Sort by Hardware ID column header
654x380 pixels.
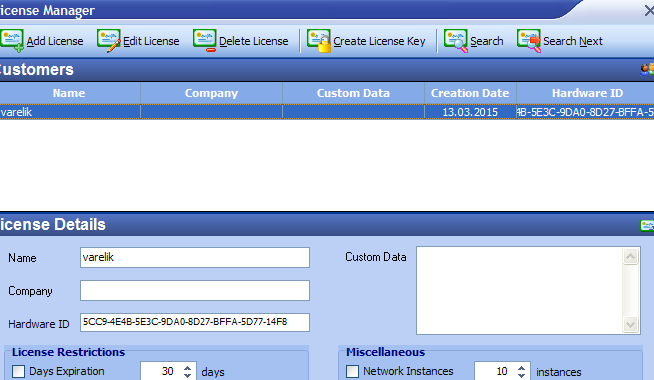click(586, 93)
